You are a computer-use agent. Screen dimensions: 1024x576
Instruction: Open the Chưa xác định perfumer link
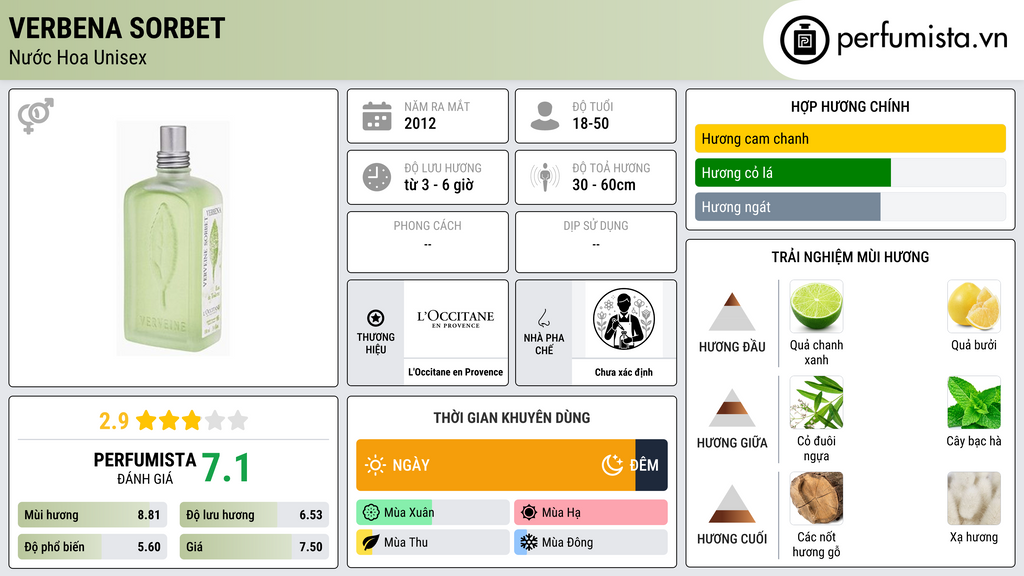(x=624, y=372)
